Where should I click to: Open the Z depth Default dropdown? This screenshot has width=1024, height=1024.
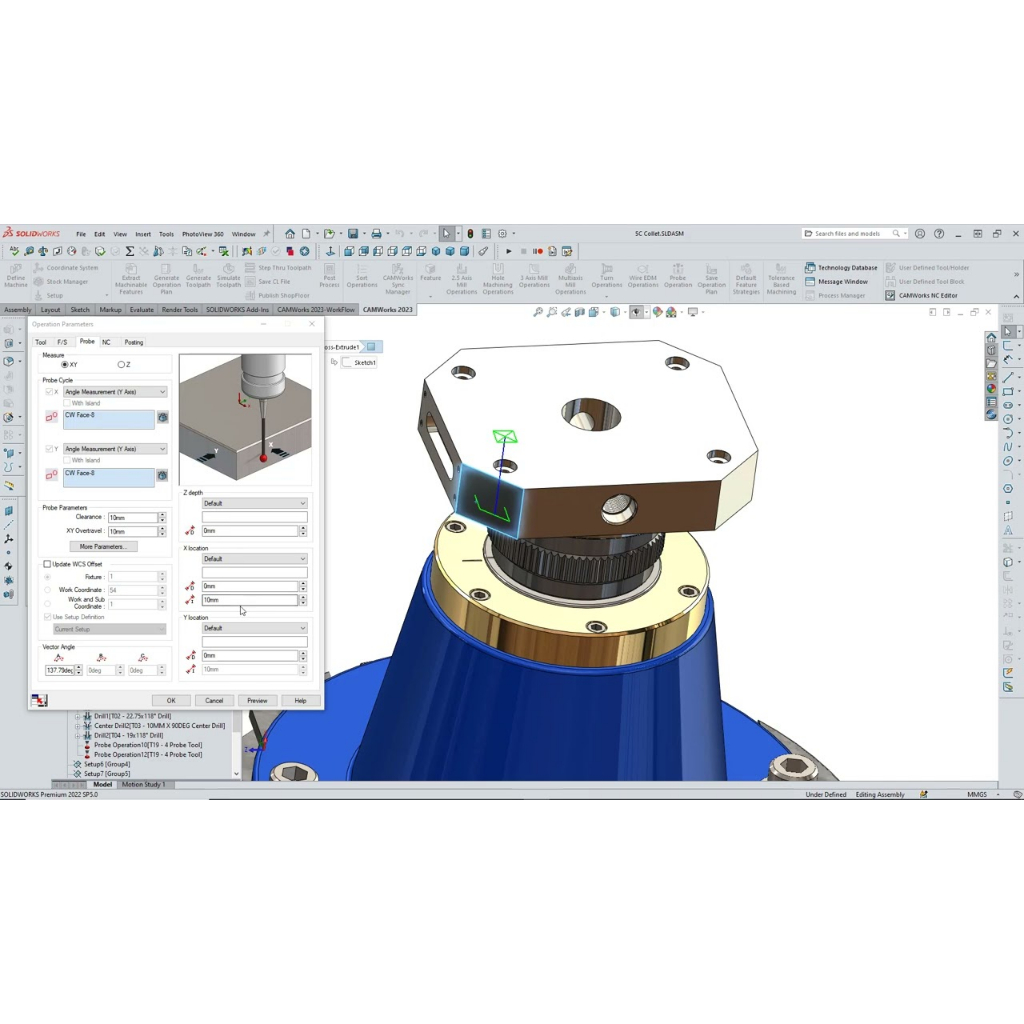[254, 504]
